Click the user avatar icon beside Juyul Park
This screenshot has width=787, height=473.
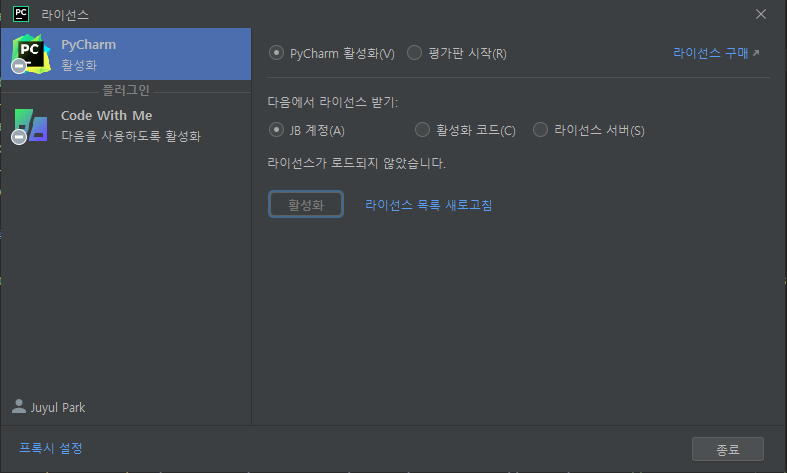coord(19,406)
